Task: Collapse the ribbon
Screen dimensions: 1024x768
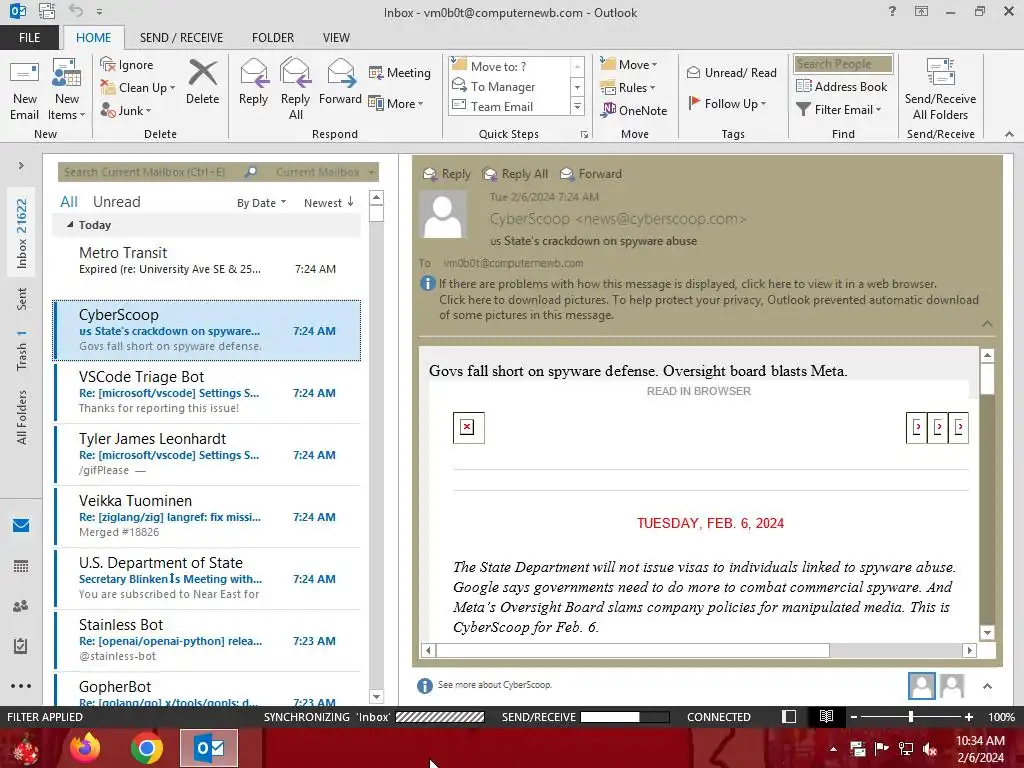Action: click(x=1009, y=134)
